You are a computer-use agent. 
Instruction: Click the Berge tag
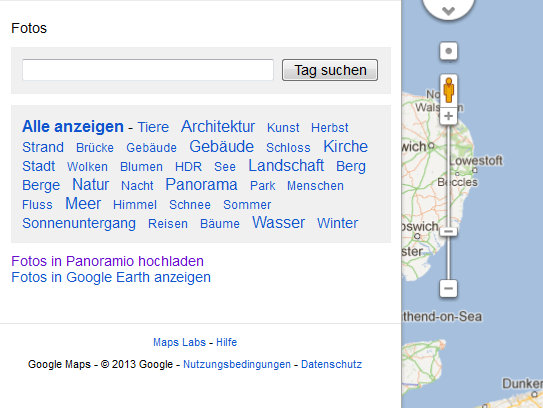[x=41, y=185]
